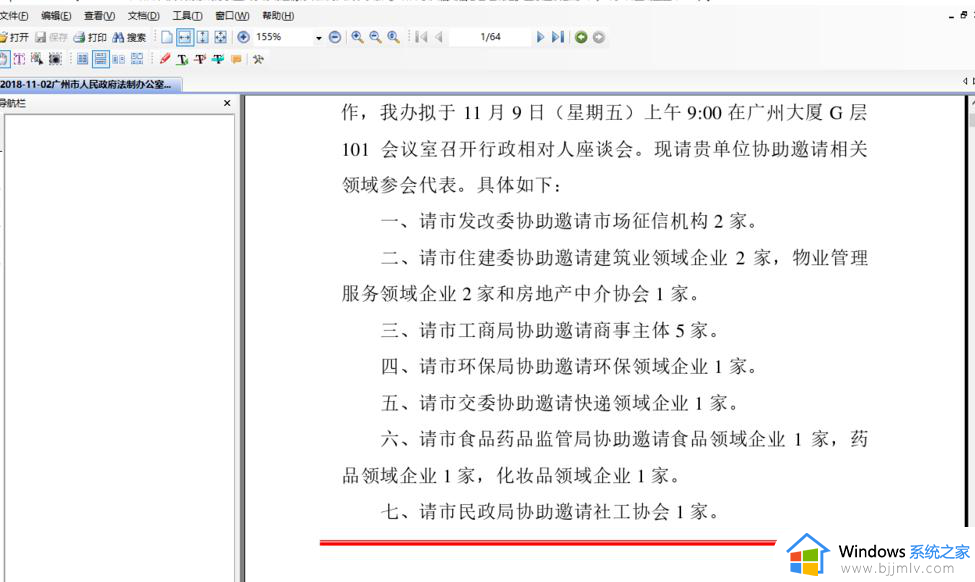Click the 打开 (Open) file toolbar icon
The image size is (975, 582).
pyautogui.click(x=14, y=37)
